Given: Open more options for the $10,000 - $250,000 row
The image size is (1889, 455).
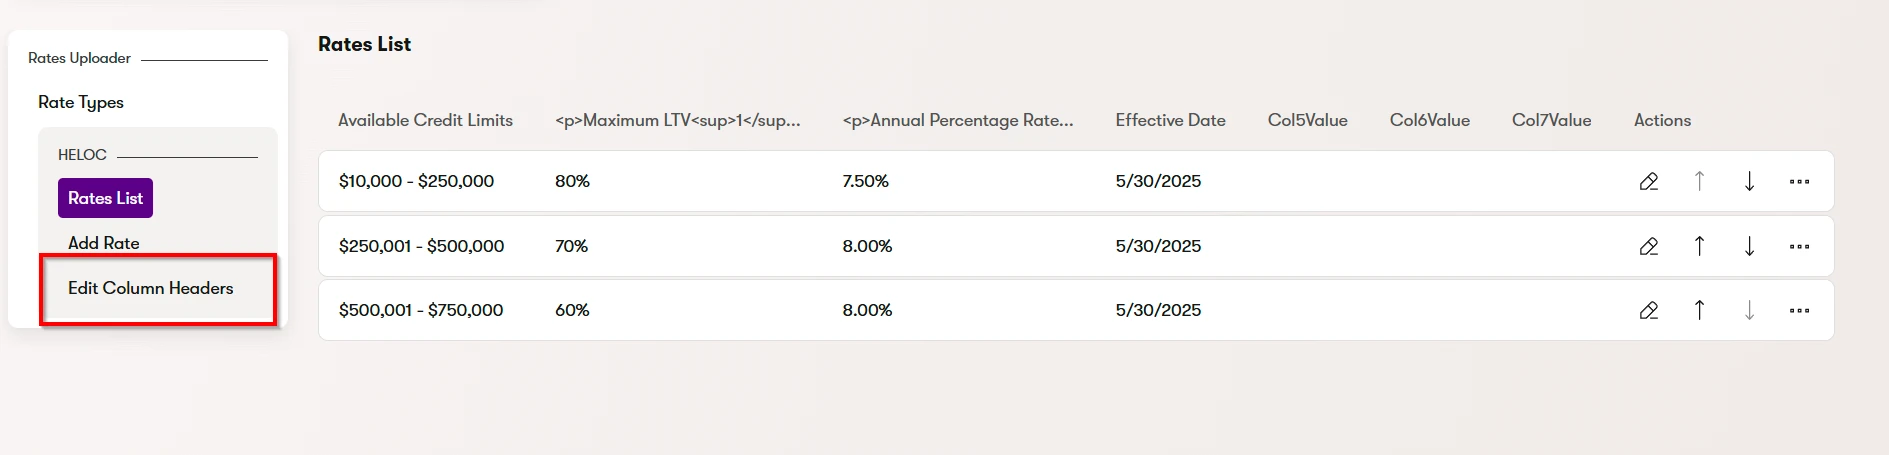Looking at the screenshot, I should coord(1799,181).
